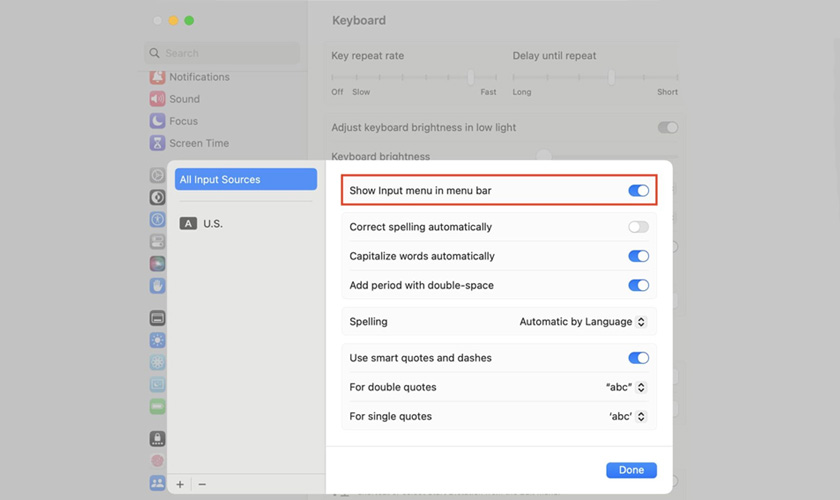Click the minus button to remove input source
The width and height of the screenshot is (840, 500).
(x=202, y=484)
